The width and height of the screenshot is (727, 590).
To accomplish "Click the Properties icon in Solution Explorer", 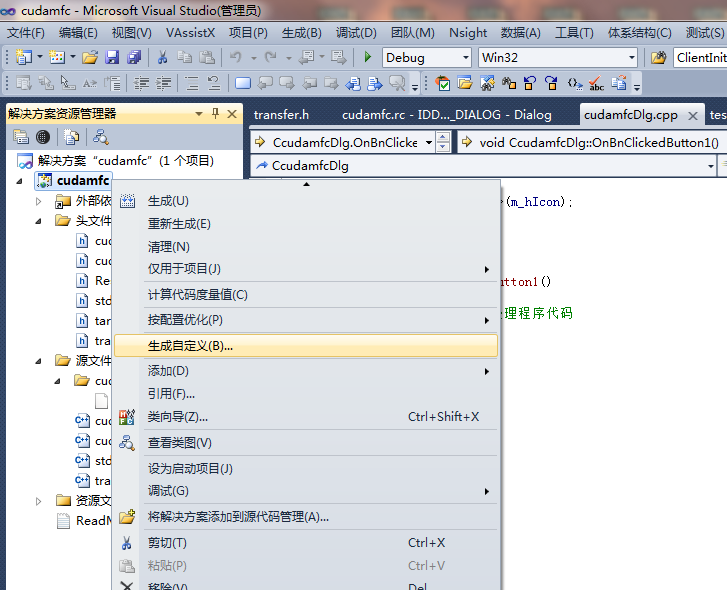I will point(21,137).
